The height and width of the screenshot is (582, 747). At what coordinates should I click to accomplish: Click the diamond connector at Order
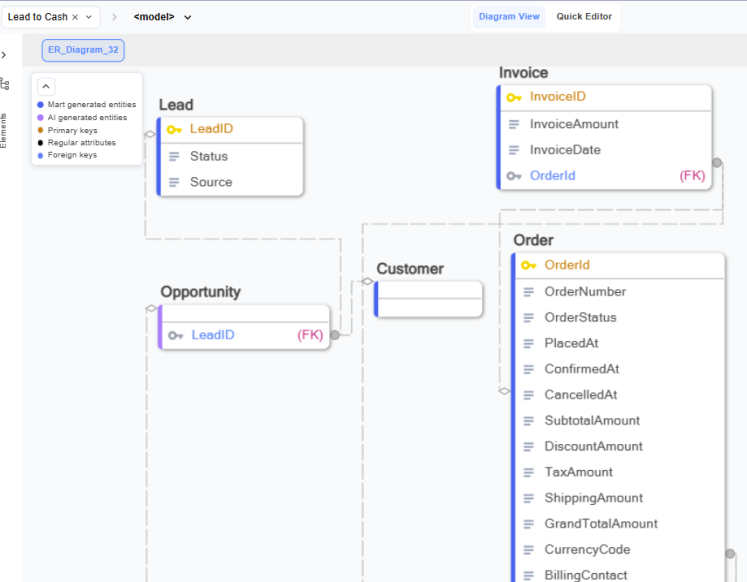tap(505, 391)
